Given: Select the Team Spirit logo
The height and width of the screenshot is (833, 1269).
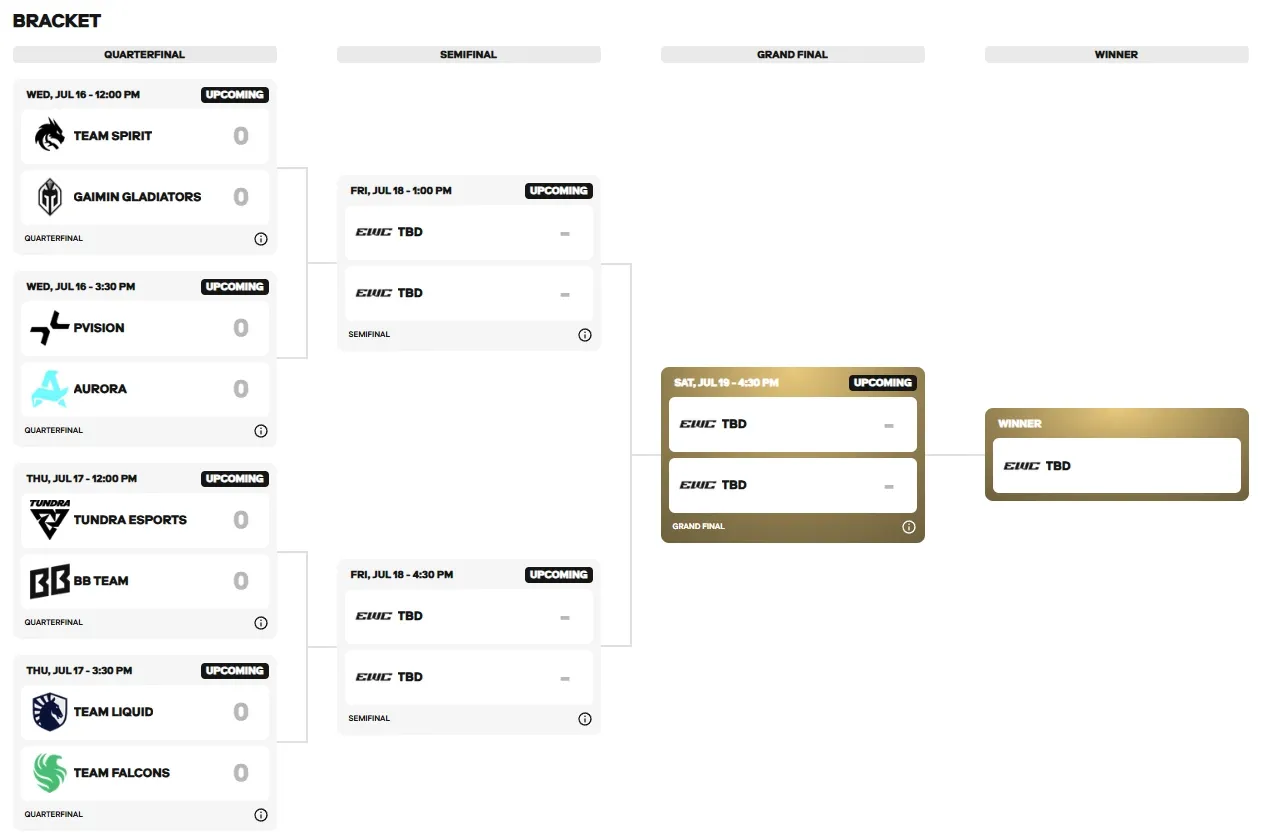Looking at the screenshot, I should point(49,135).
